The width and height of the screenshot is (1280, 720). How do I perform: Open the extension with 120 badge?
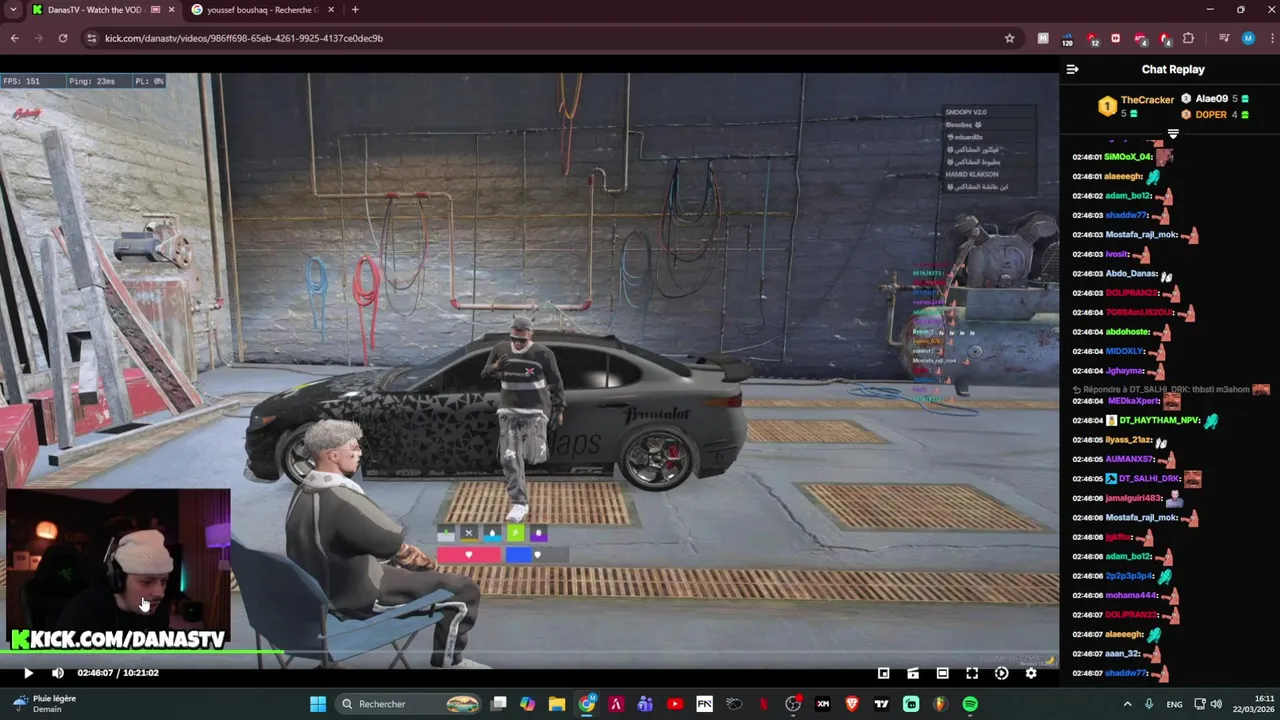(x=1067, y=39)
